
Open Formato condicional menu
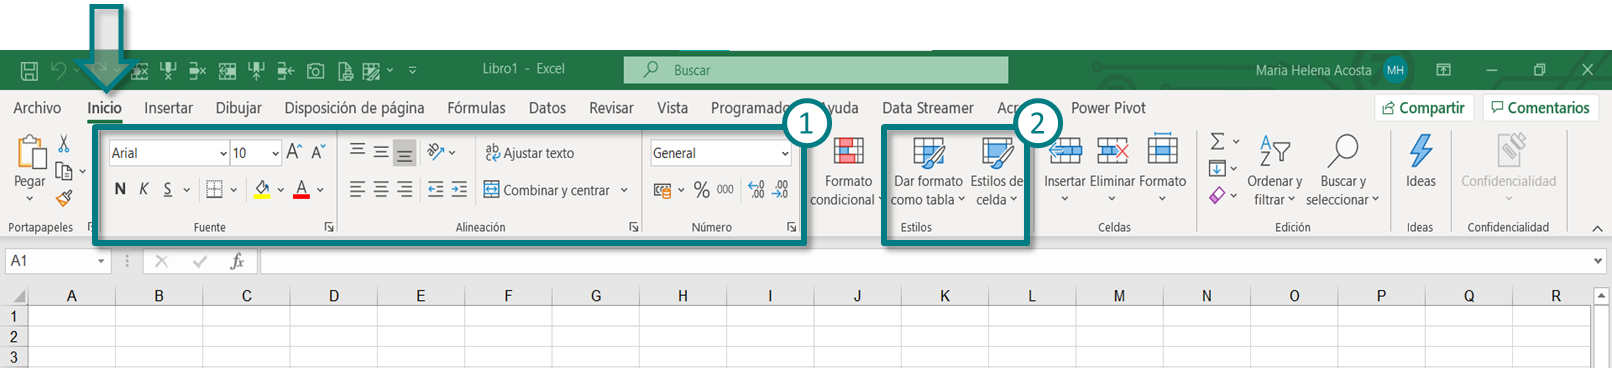tap(848, 170)
